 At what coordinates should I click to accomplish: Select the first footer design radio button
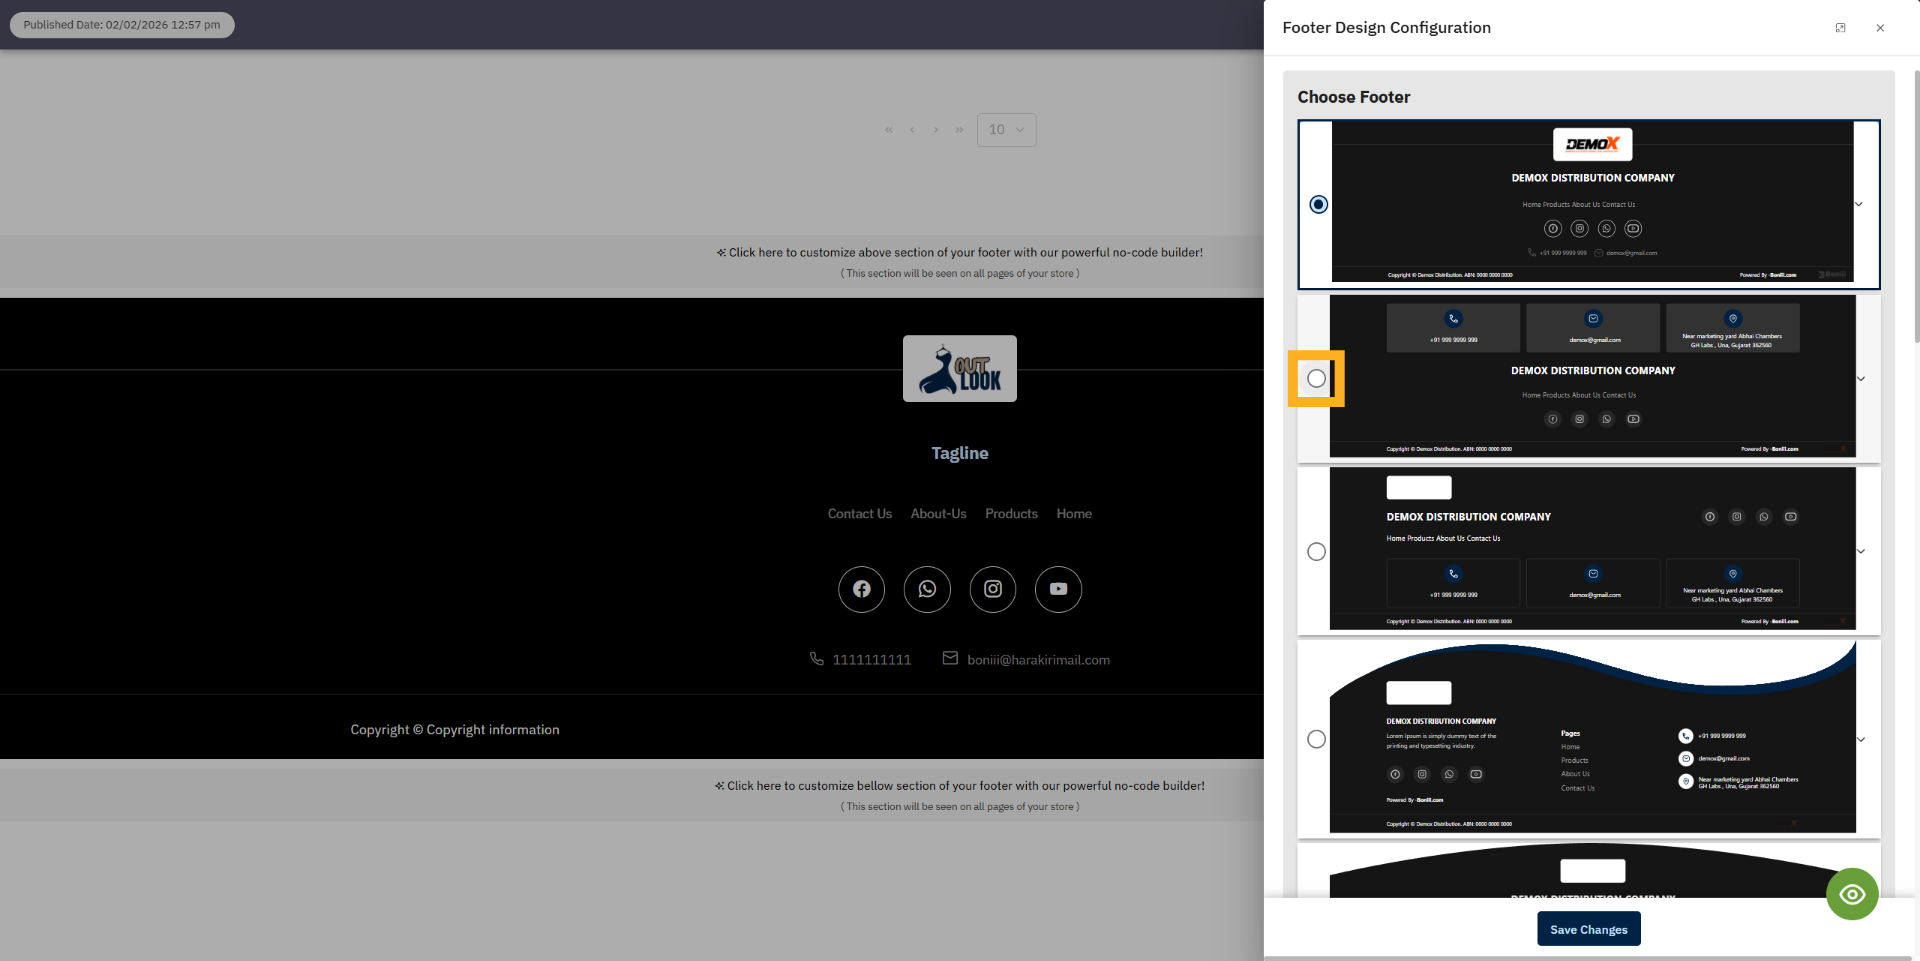tap(1318, 203)
